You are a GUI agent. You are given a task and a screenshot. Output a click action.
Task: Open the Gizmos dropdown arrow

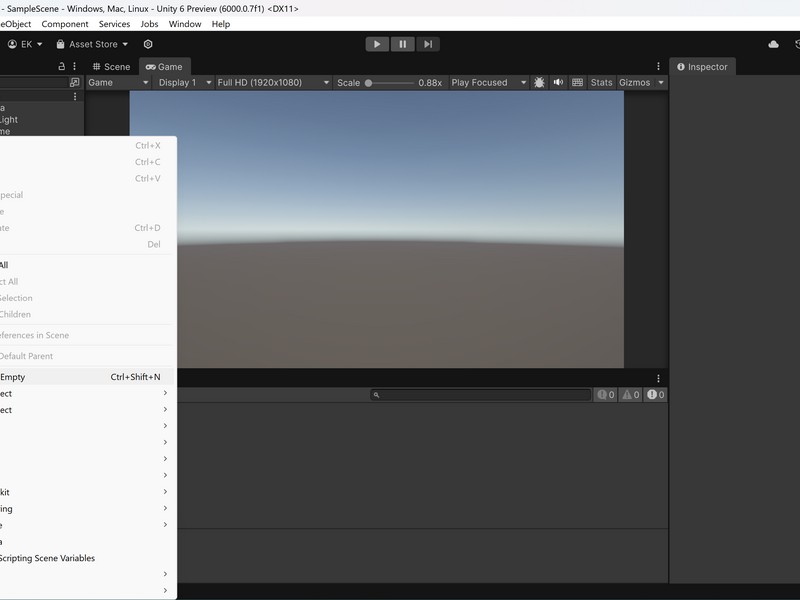(x=661, y=83)
